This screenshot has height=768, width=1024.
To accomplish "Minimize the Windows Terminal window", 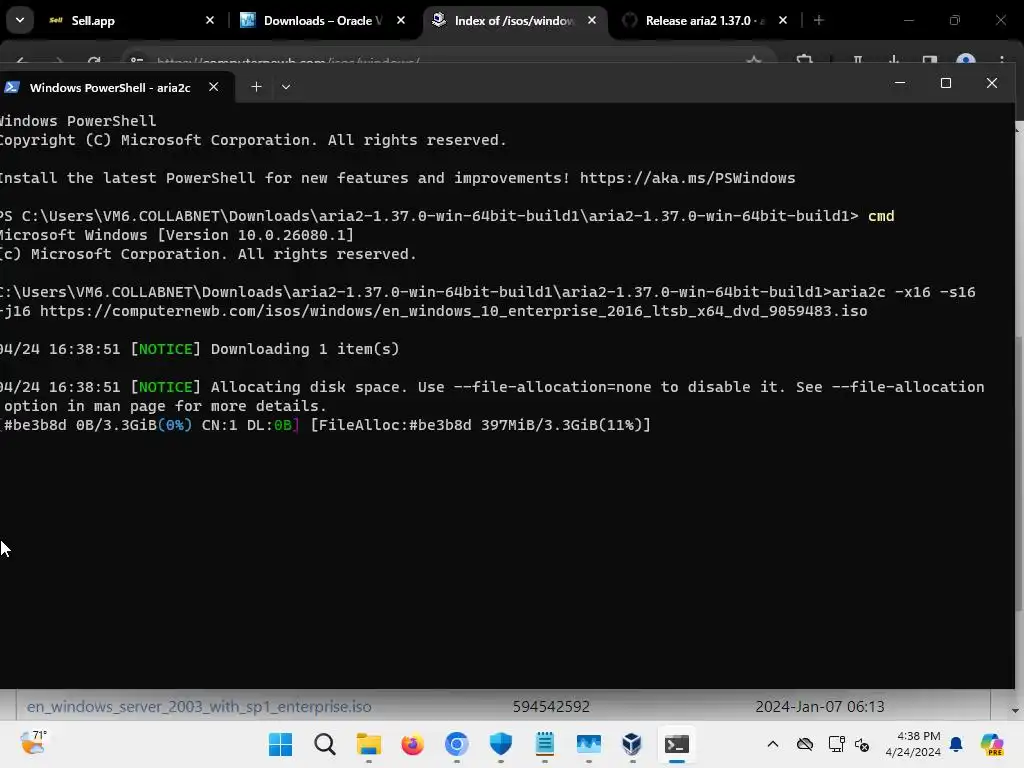I will 900,83.
